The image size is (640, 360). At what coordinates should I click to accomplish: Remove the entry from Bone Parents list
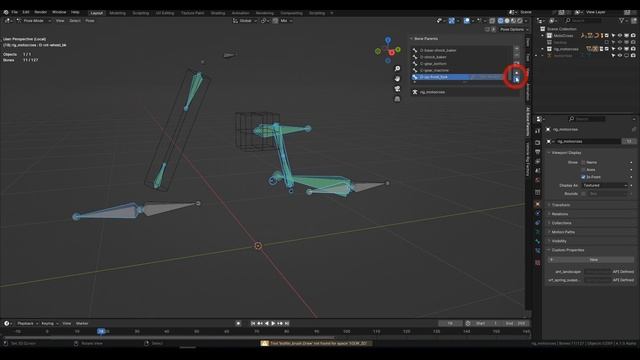coord(516,55)
